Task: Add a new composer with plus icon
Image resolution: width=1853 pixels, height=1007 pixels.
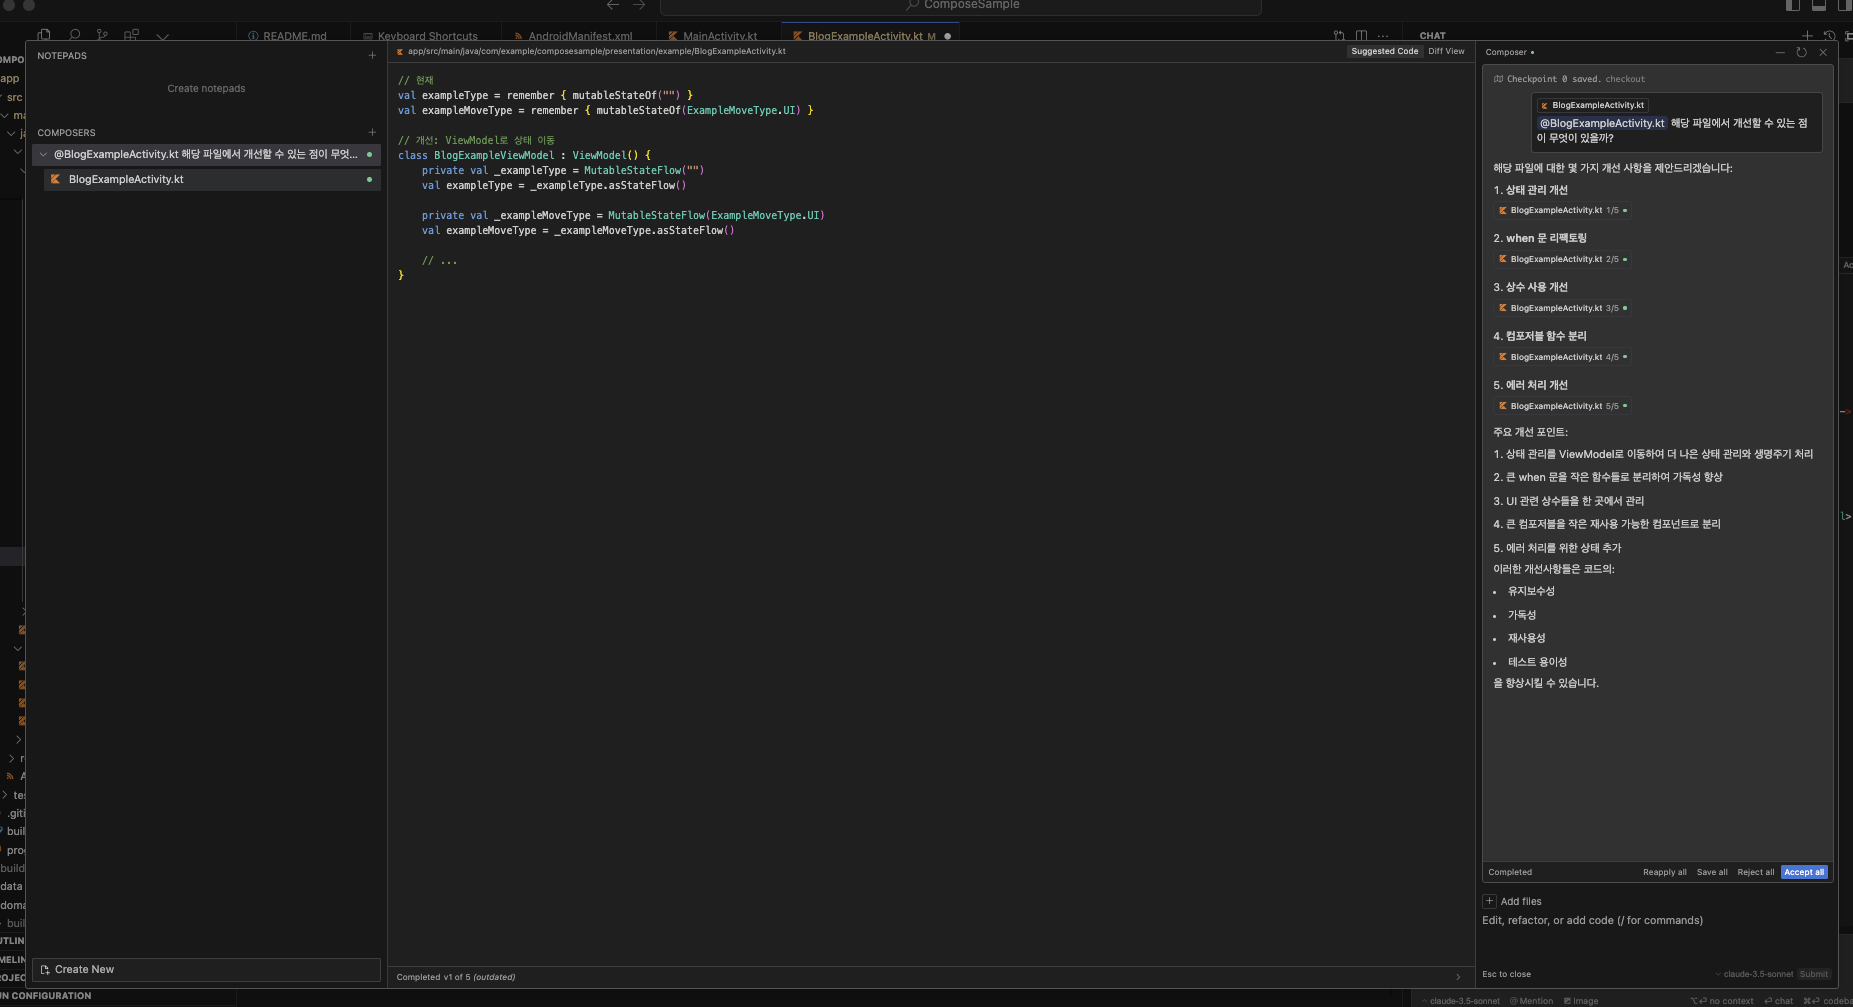Action: point(372,132)
